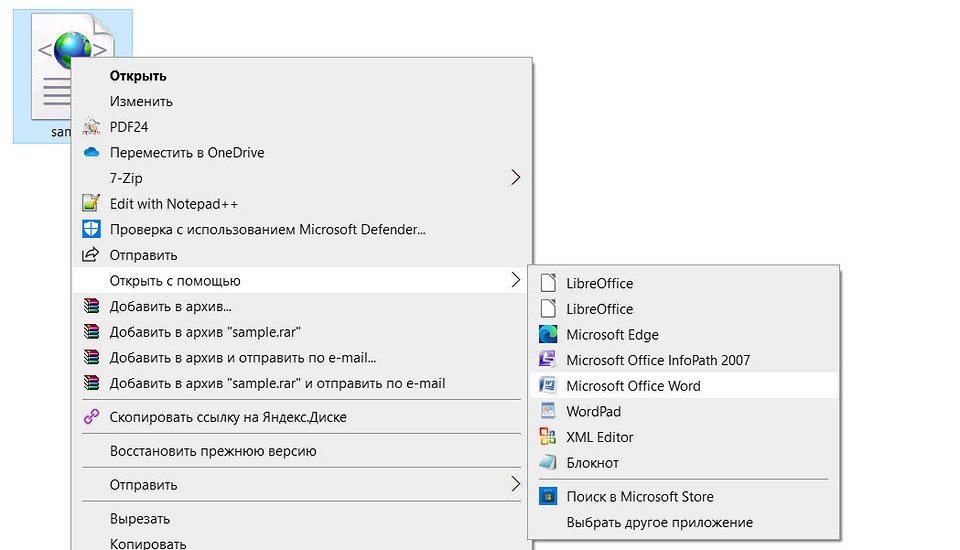This screenshot has width=960, height=550.
Task: Click WinRAR icon beside archive and e-mail entry
Action: pyautogui.click(x=91, y=357)
